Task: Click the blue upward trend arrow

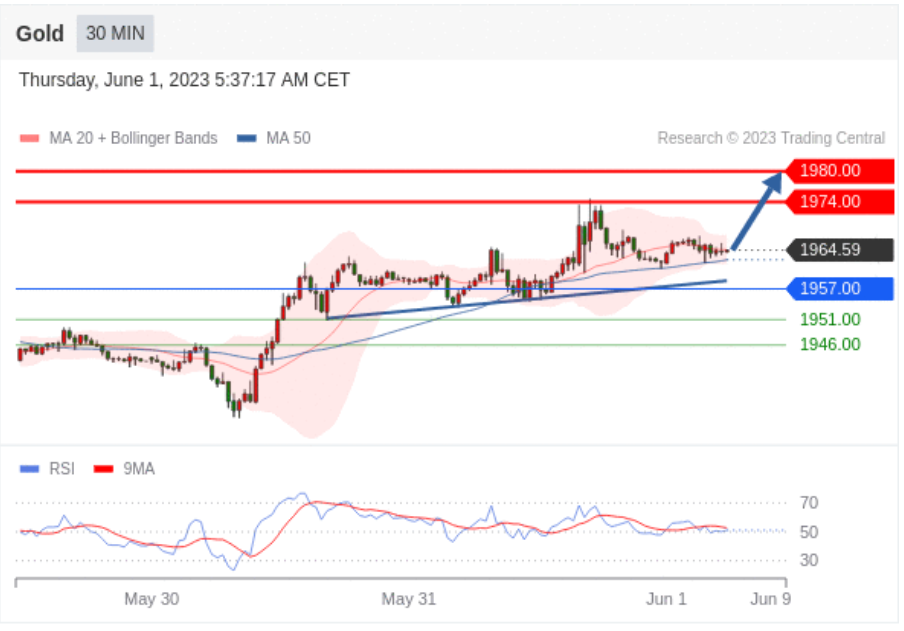Action: pyautogui.click(x=758, y=211)
